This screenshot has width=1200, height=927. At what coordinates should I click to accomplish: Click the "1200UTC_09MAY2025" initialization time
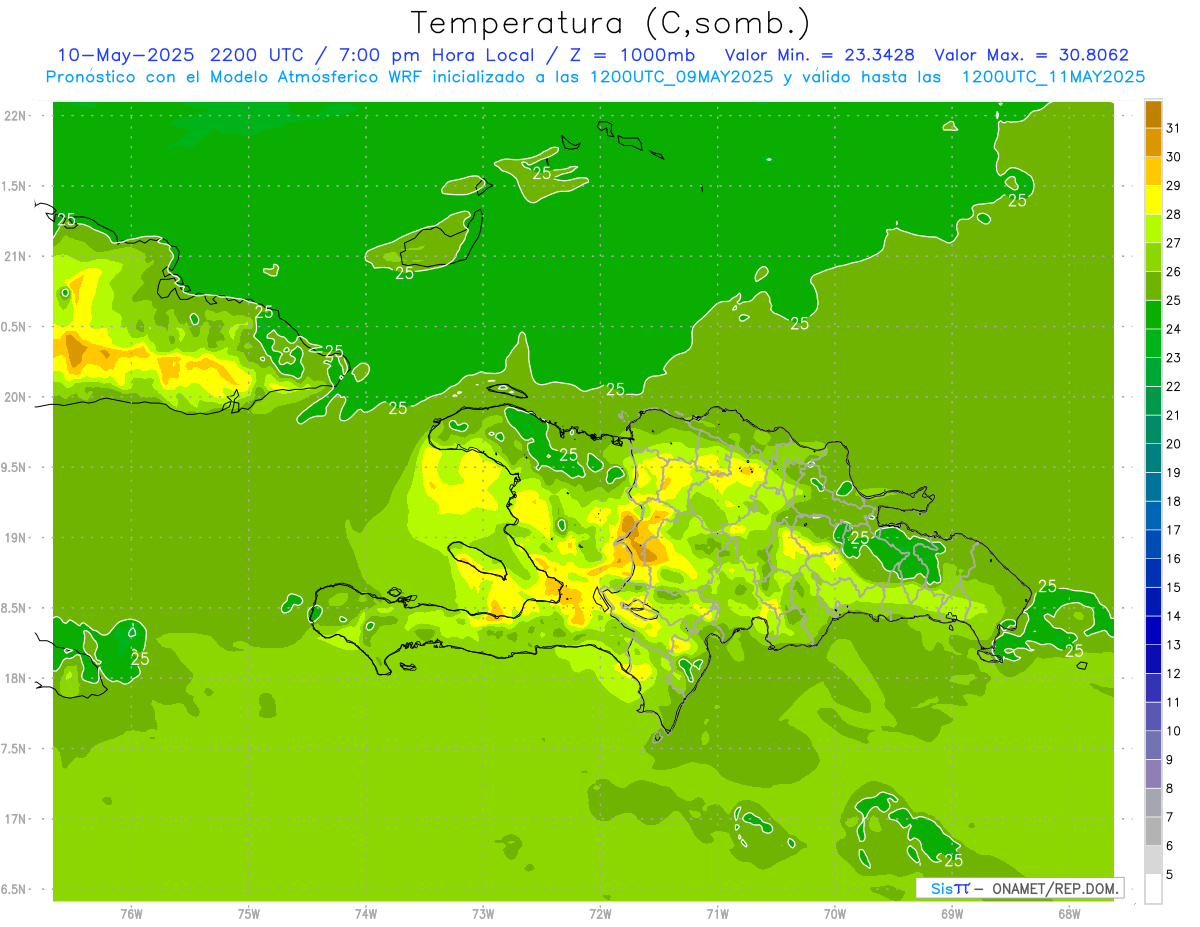click(682, 77)
